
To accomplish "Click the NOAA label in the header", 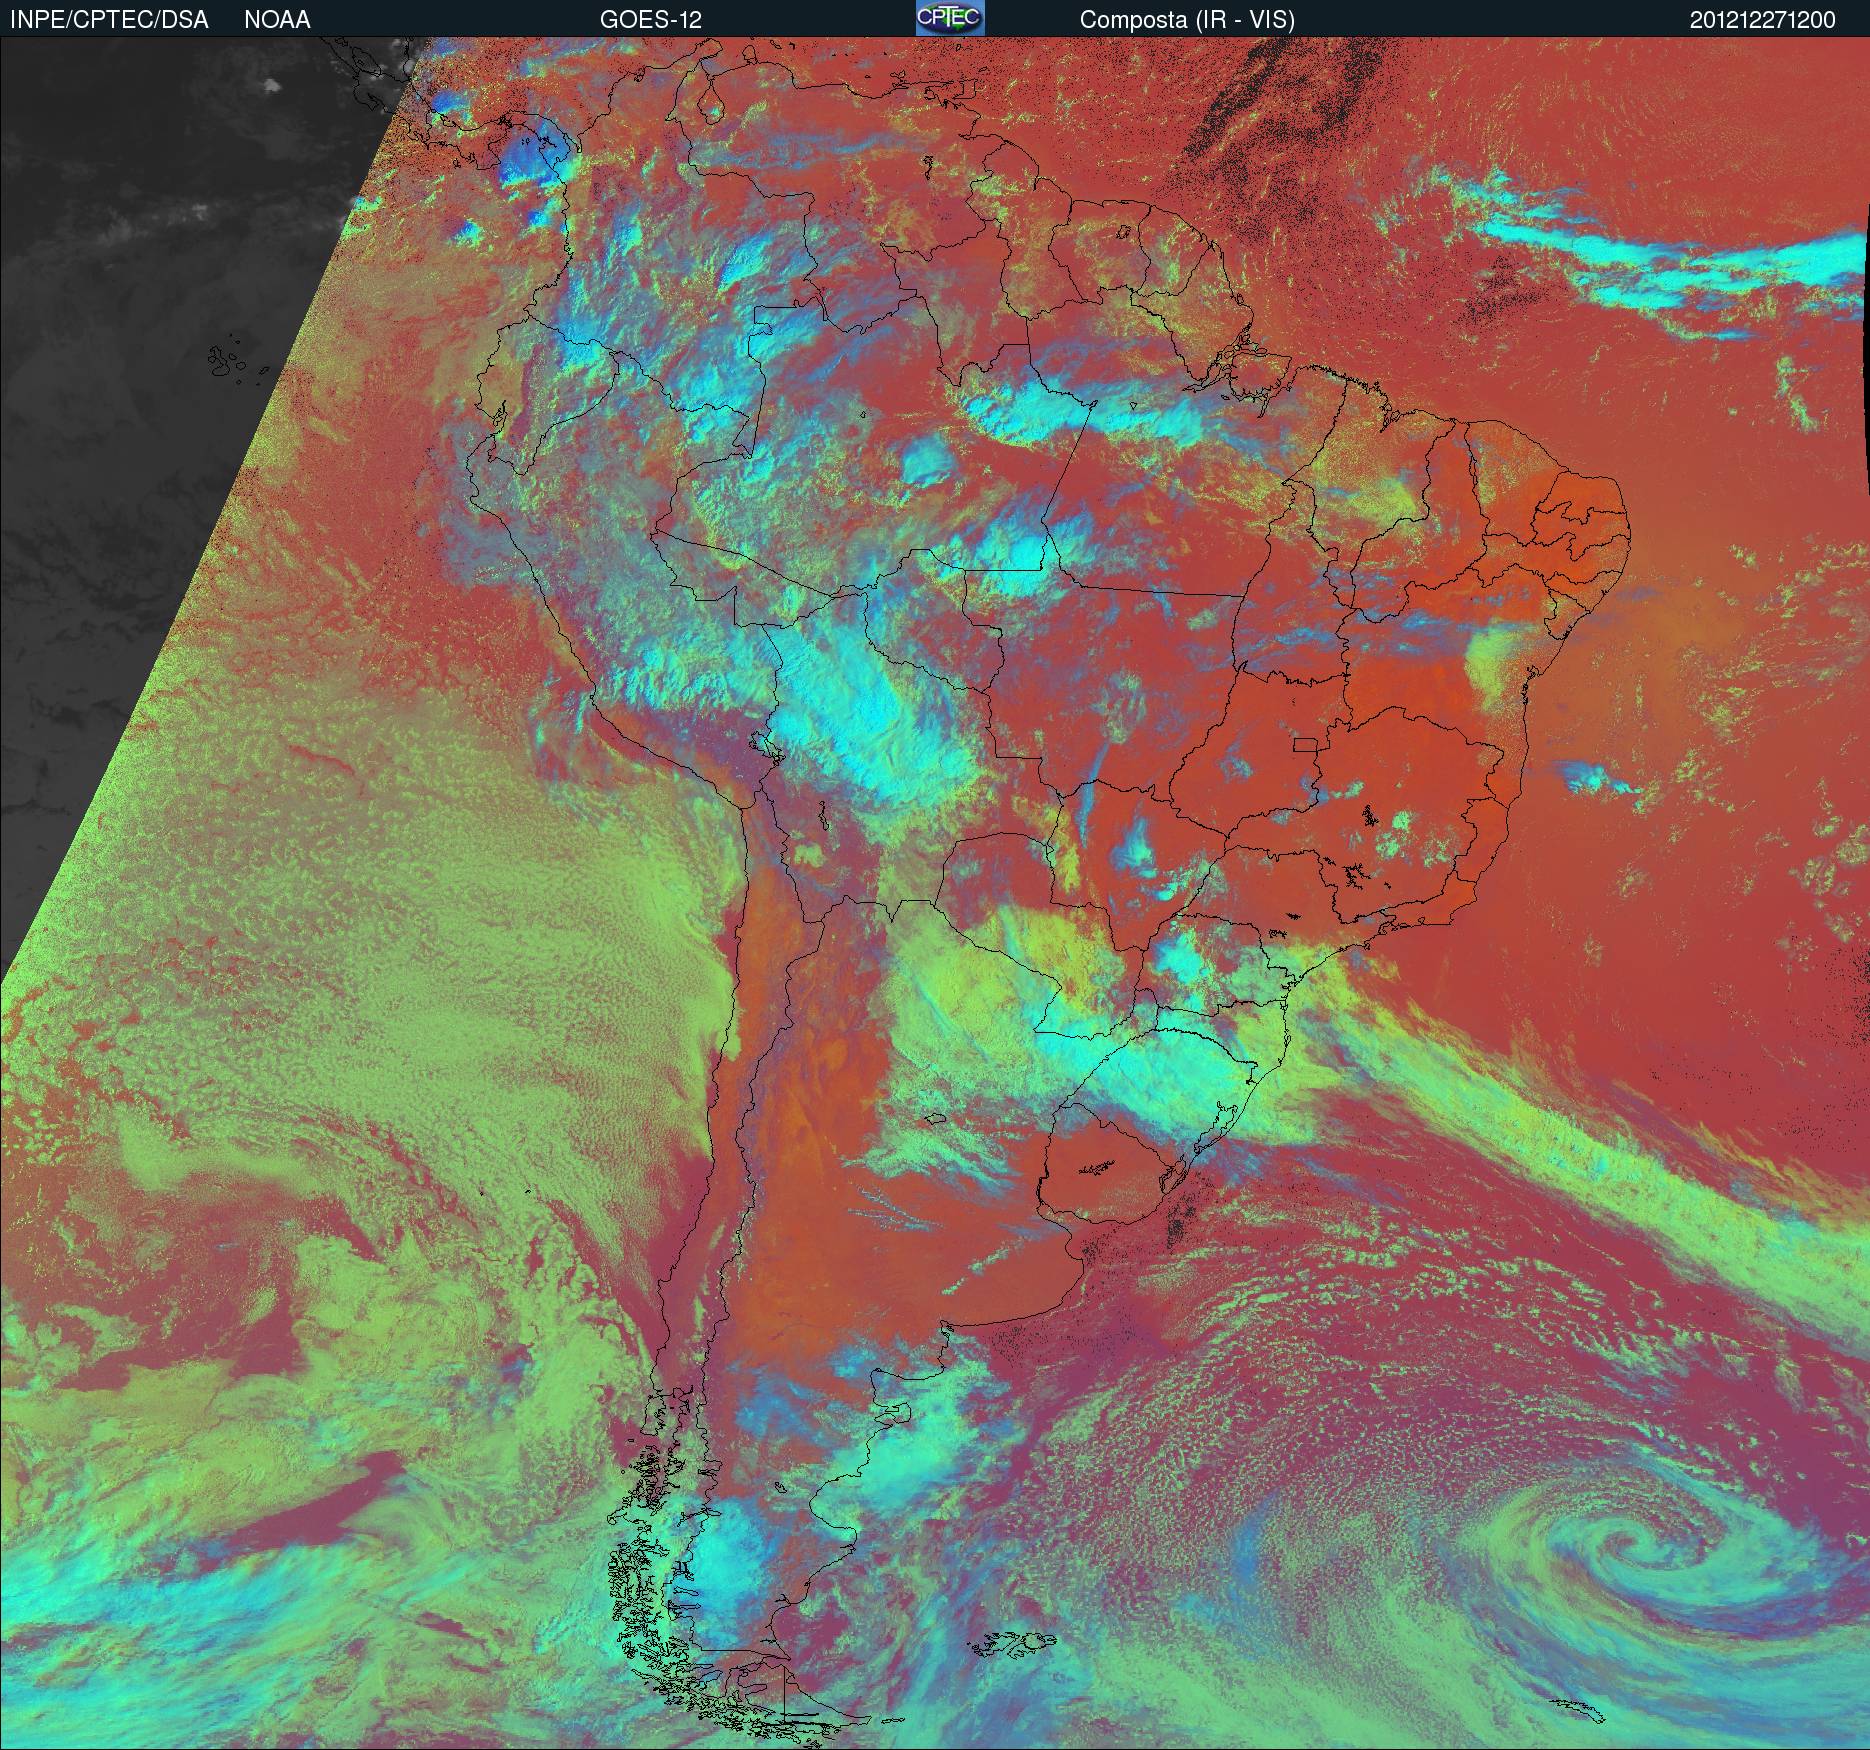I will click(x=277, y=20).
